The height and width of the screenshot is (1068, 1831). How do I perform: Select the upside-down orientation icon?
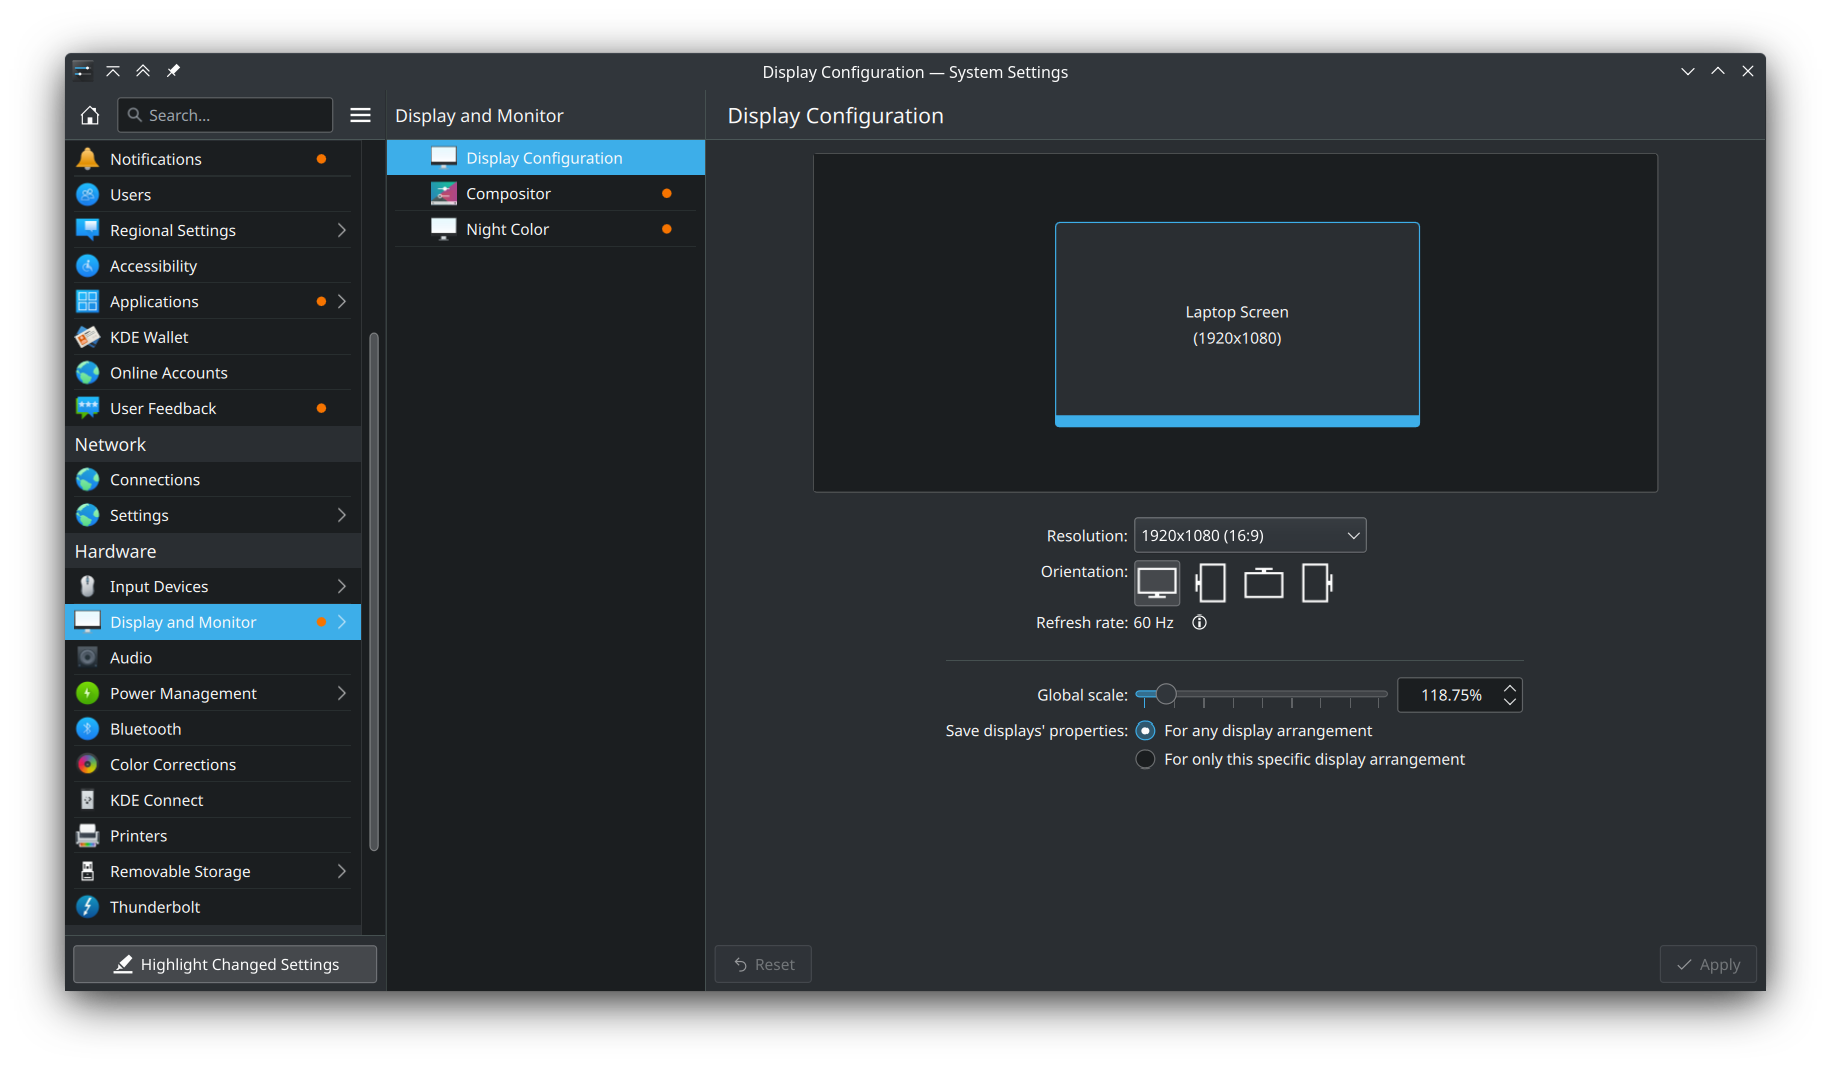point(1263,583)
